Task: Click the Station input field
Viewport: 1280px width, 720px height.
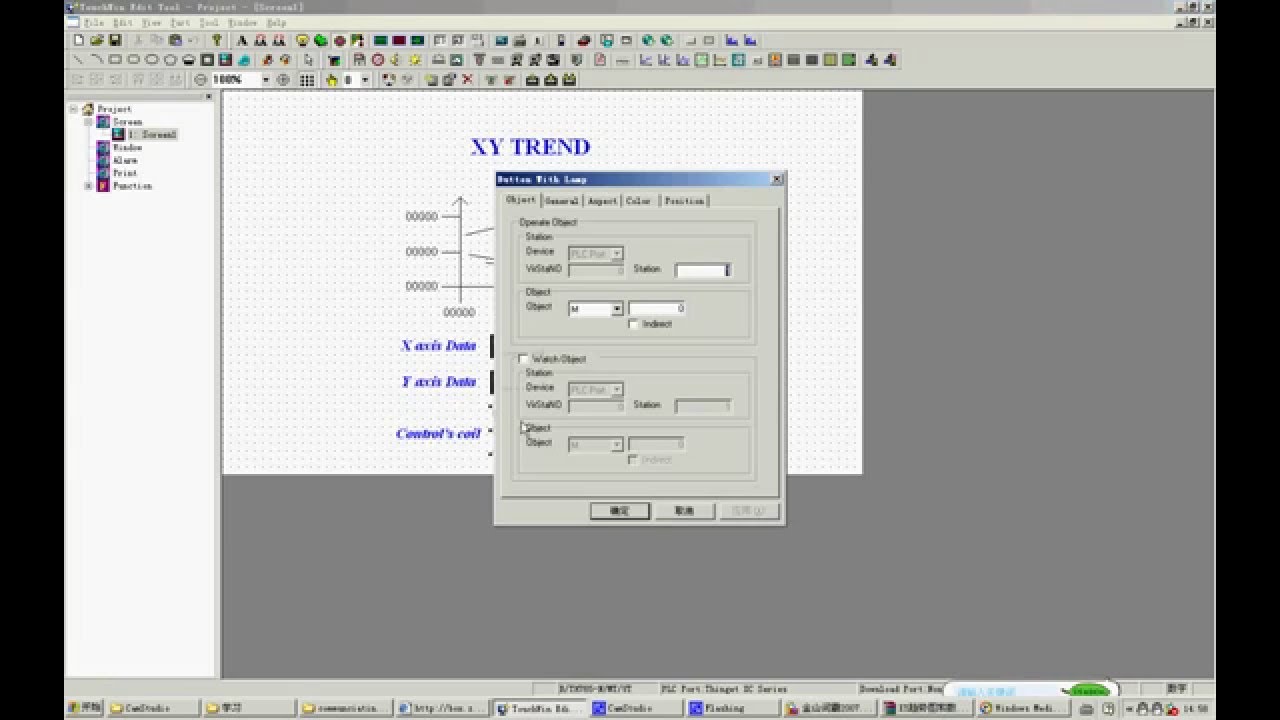Action: coord(702,270)
